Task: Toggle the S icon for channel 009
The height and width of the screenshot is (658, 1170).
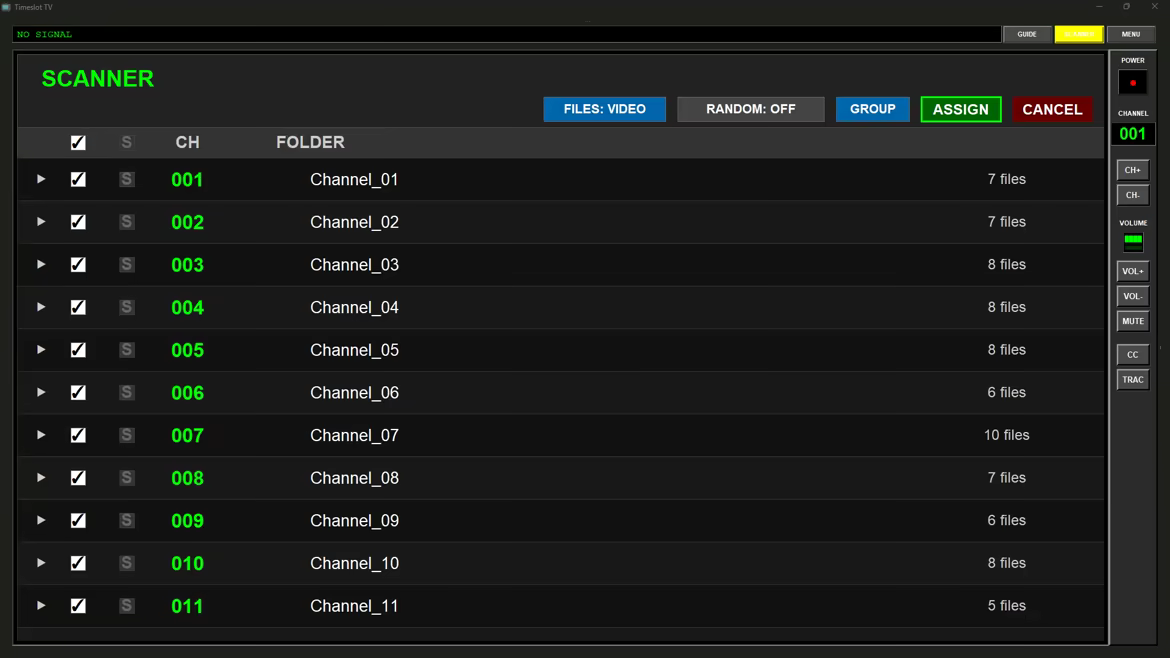Action: 127,520
